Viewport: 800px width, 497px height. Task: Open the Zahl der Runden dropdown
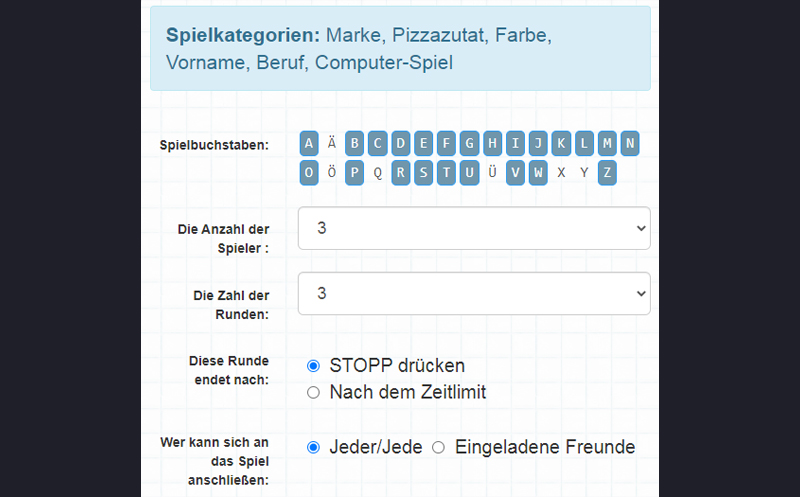pyautogui.click(x=474, y=293)
